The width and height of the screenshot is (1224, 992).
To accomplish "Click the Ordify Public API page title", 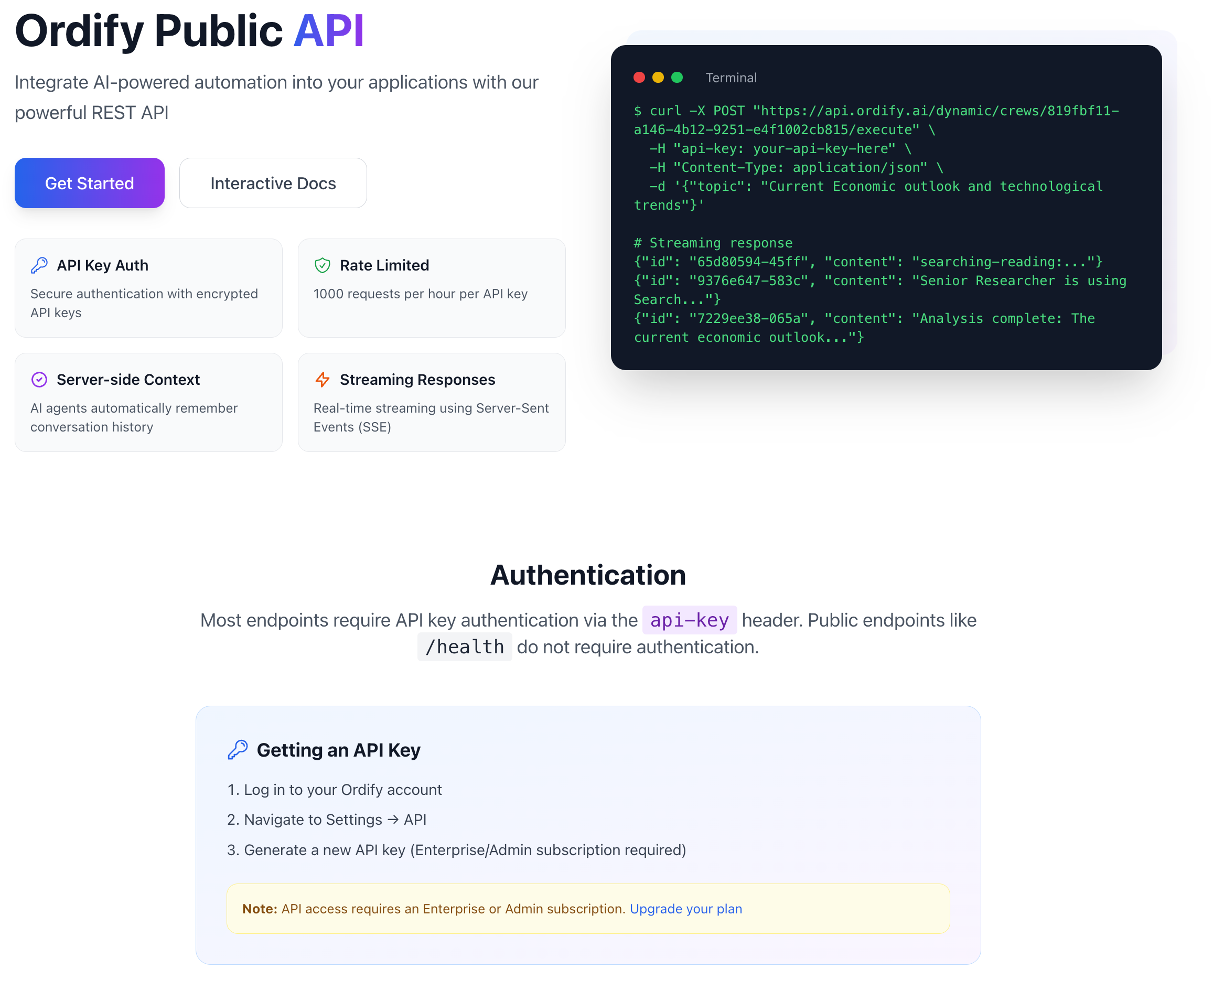I will [189, 31].
